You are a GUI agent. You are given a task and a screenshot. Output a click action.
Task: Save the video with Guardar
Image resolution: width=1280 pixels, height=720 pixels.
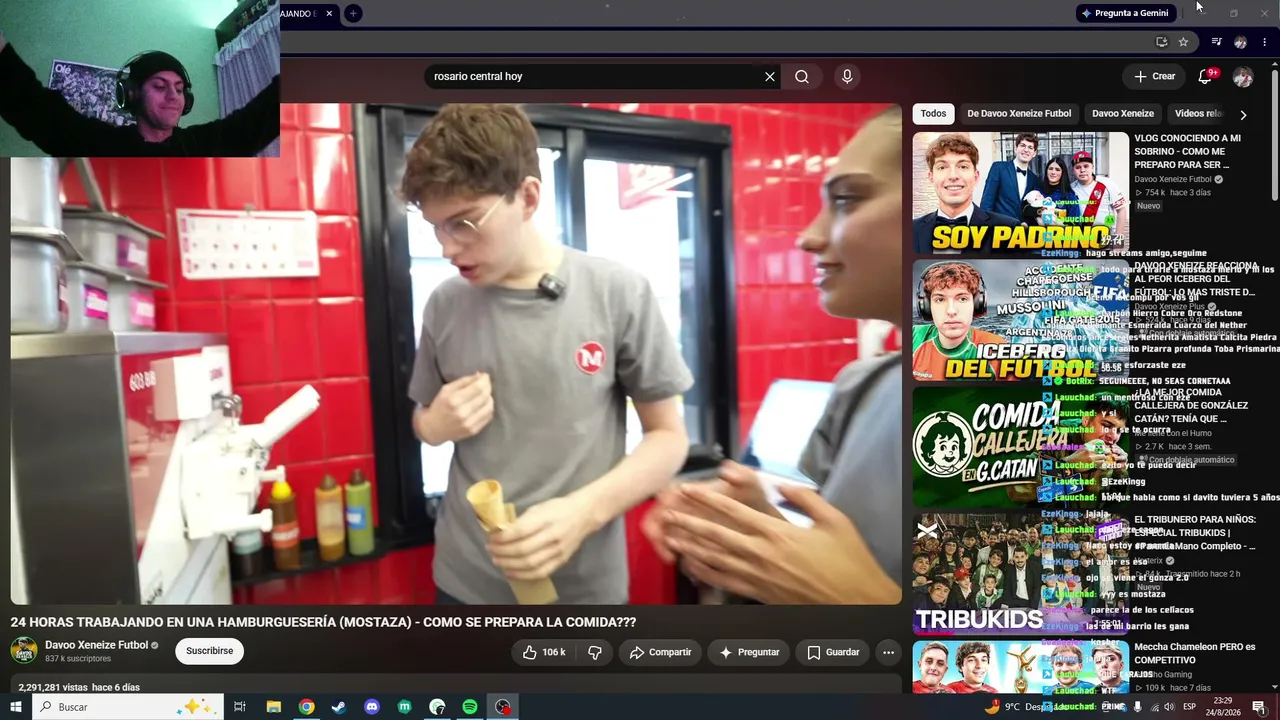pos(832,652)
